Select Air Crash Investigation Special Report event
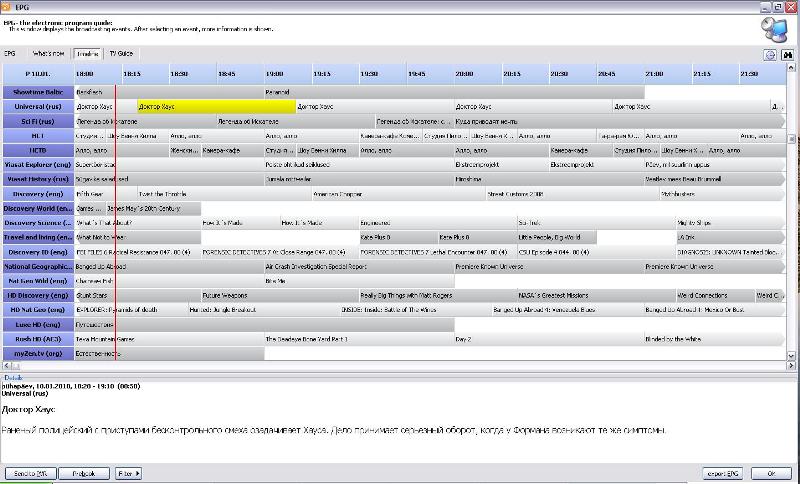The width and height of the screenshot is (800, 484). point(359,266)
